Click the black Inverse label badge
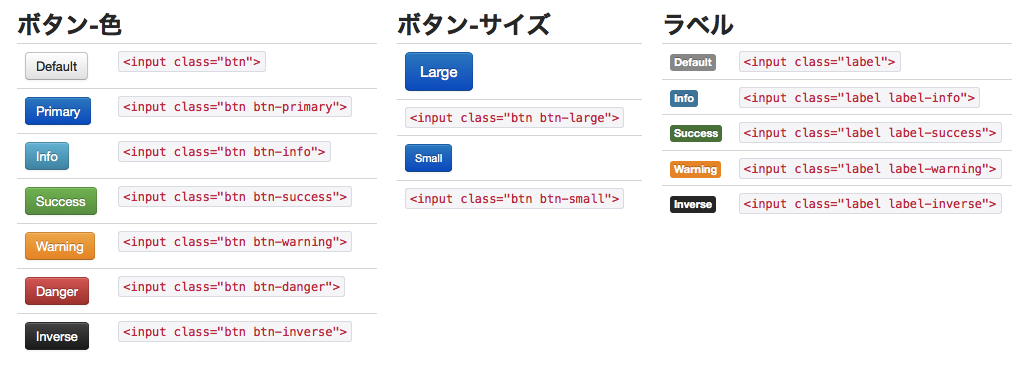Image resolution: width=1030 pixels, height=370 pixels. [x=693, y=204]
